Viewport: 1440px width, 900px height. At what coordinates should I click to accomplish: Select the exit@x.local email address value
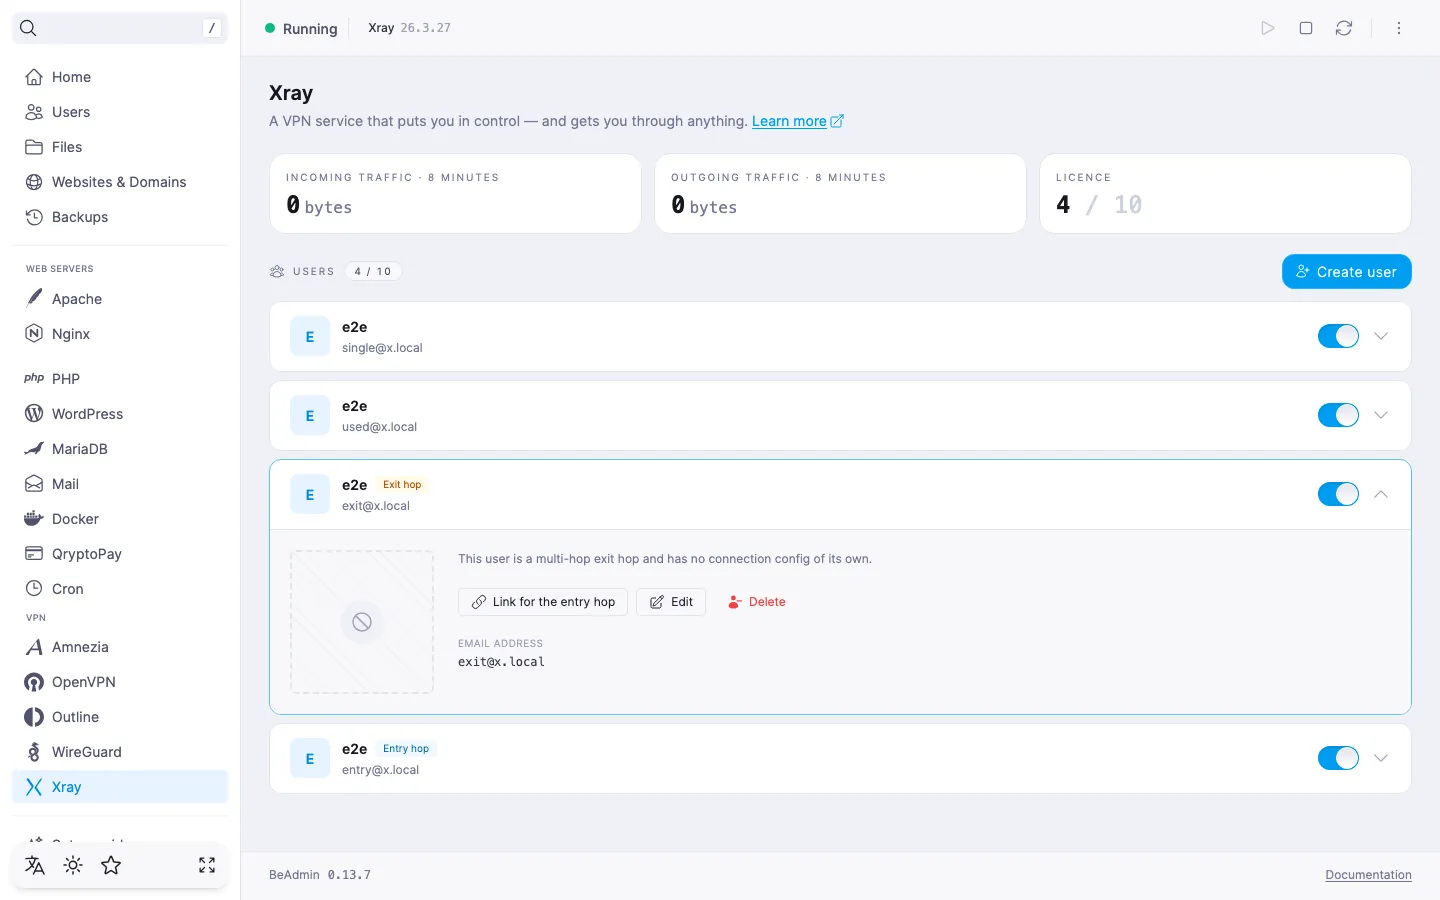501,662
